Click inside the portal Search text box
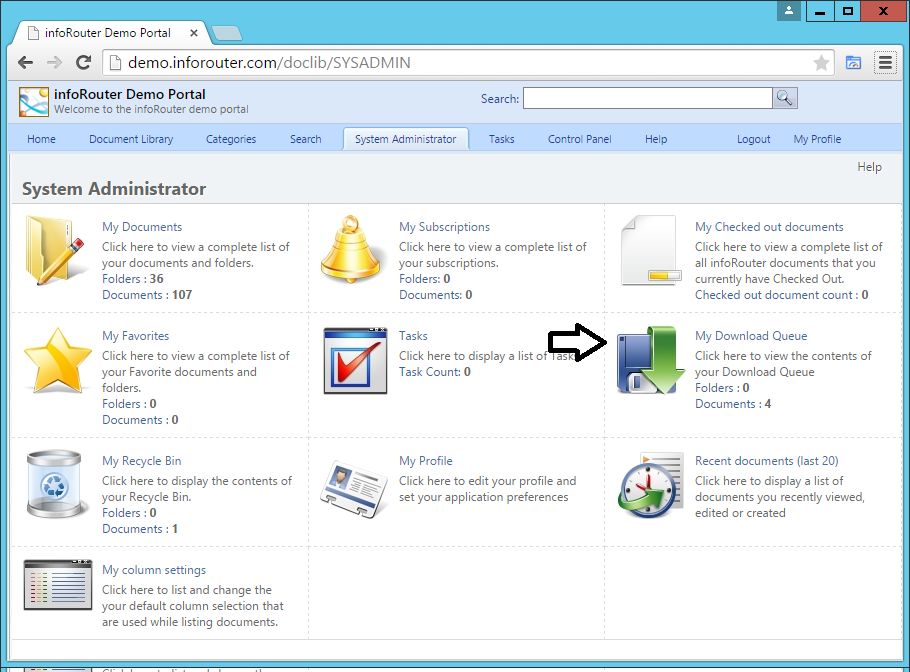910x672 pixels. pos(648,98)
